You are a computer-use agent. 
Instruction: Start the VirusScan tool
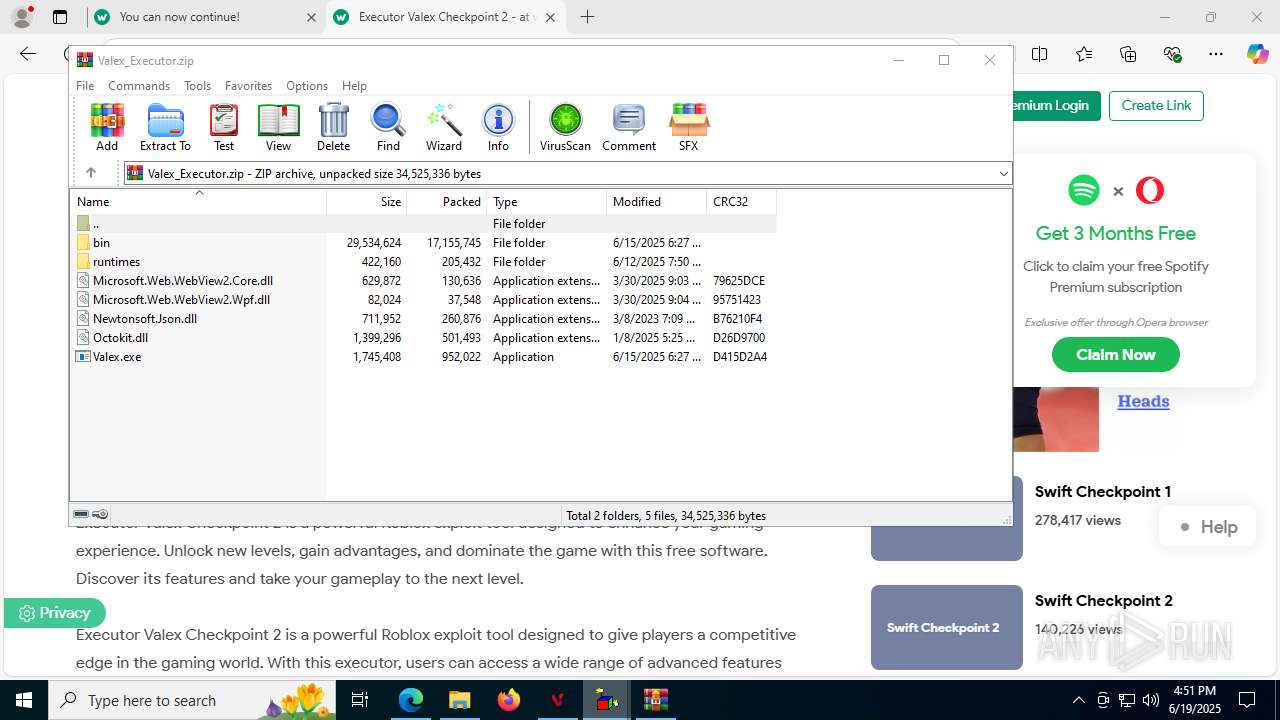(565, 127)
